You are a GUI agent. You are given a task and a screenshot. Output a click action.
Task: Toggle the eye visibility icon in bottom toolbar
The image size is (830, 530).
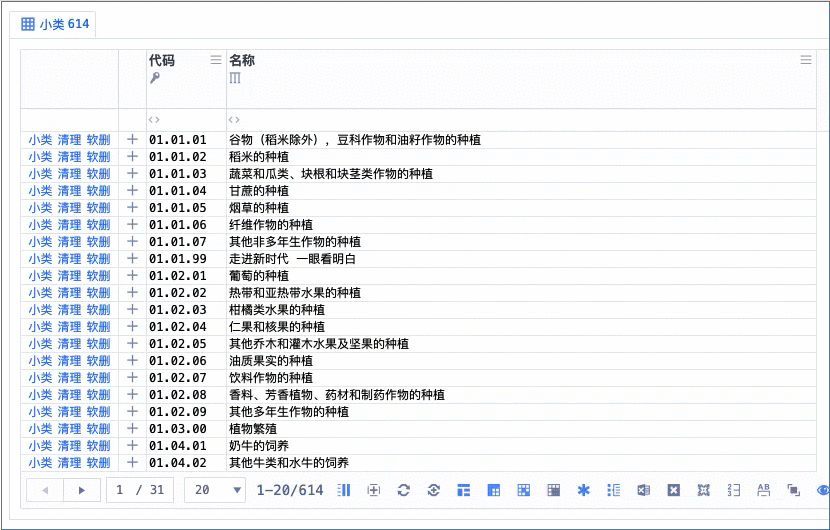tap(823, 490)
